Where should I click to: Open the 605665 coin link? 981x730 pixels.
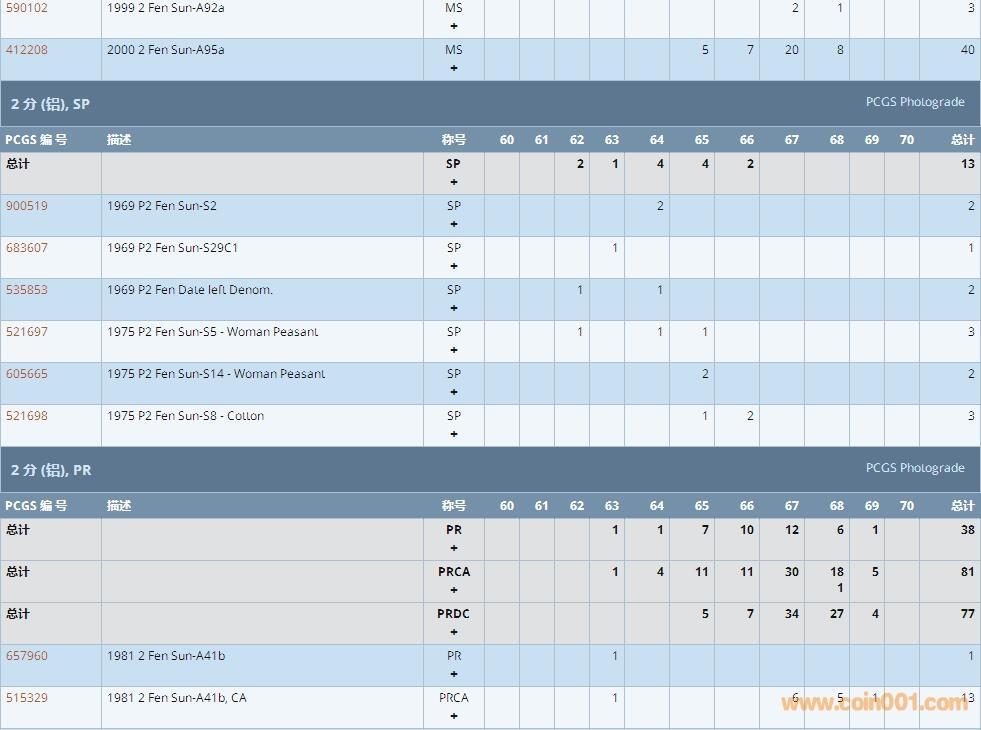(26, 374)
